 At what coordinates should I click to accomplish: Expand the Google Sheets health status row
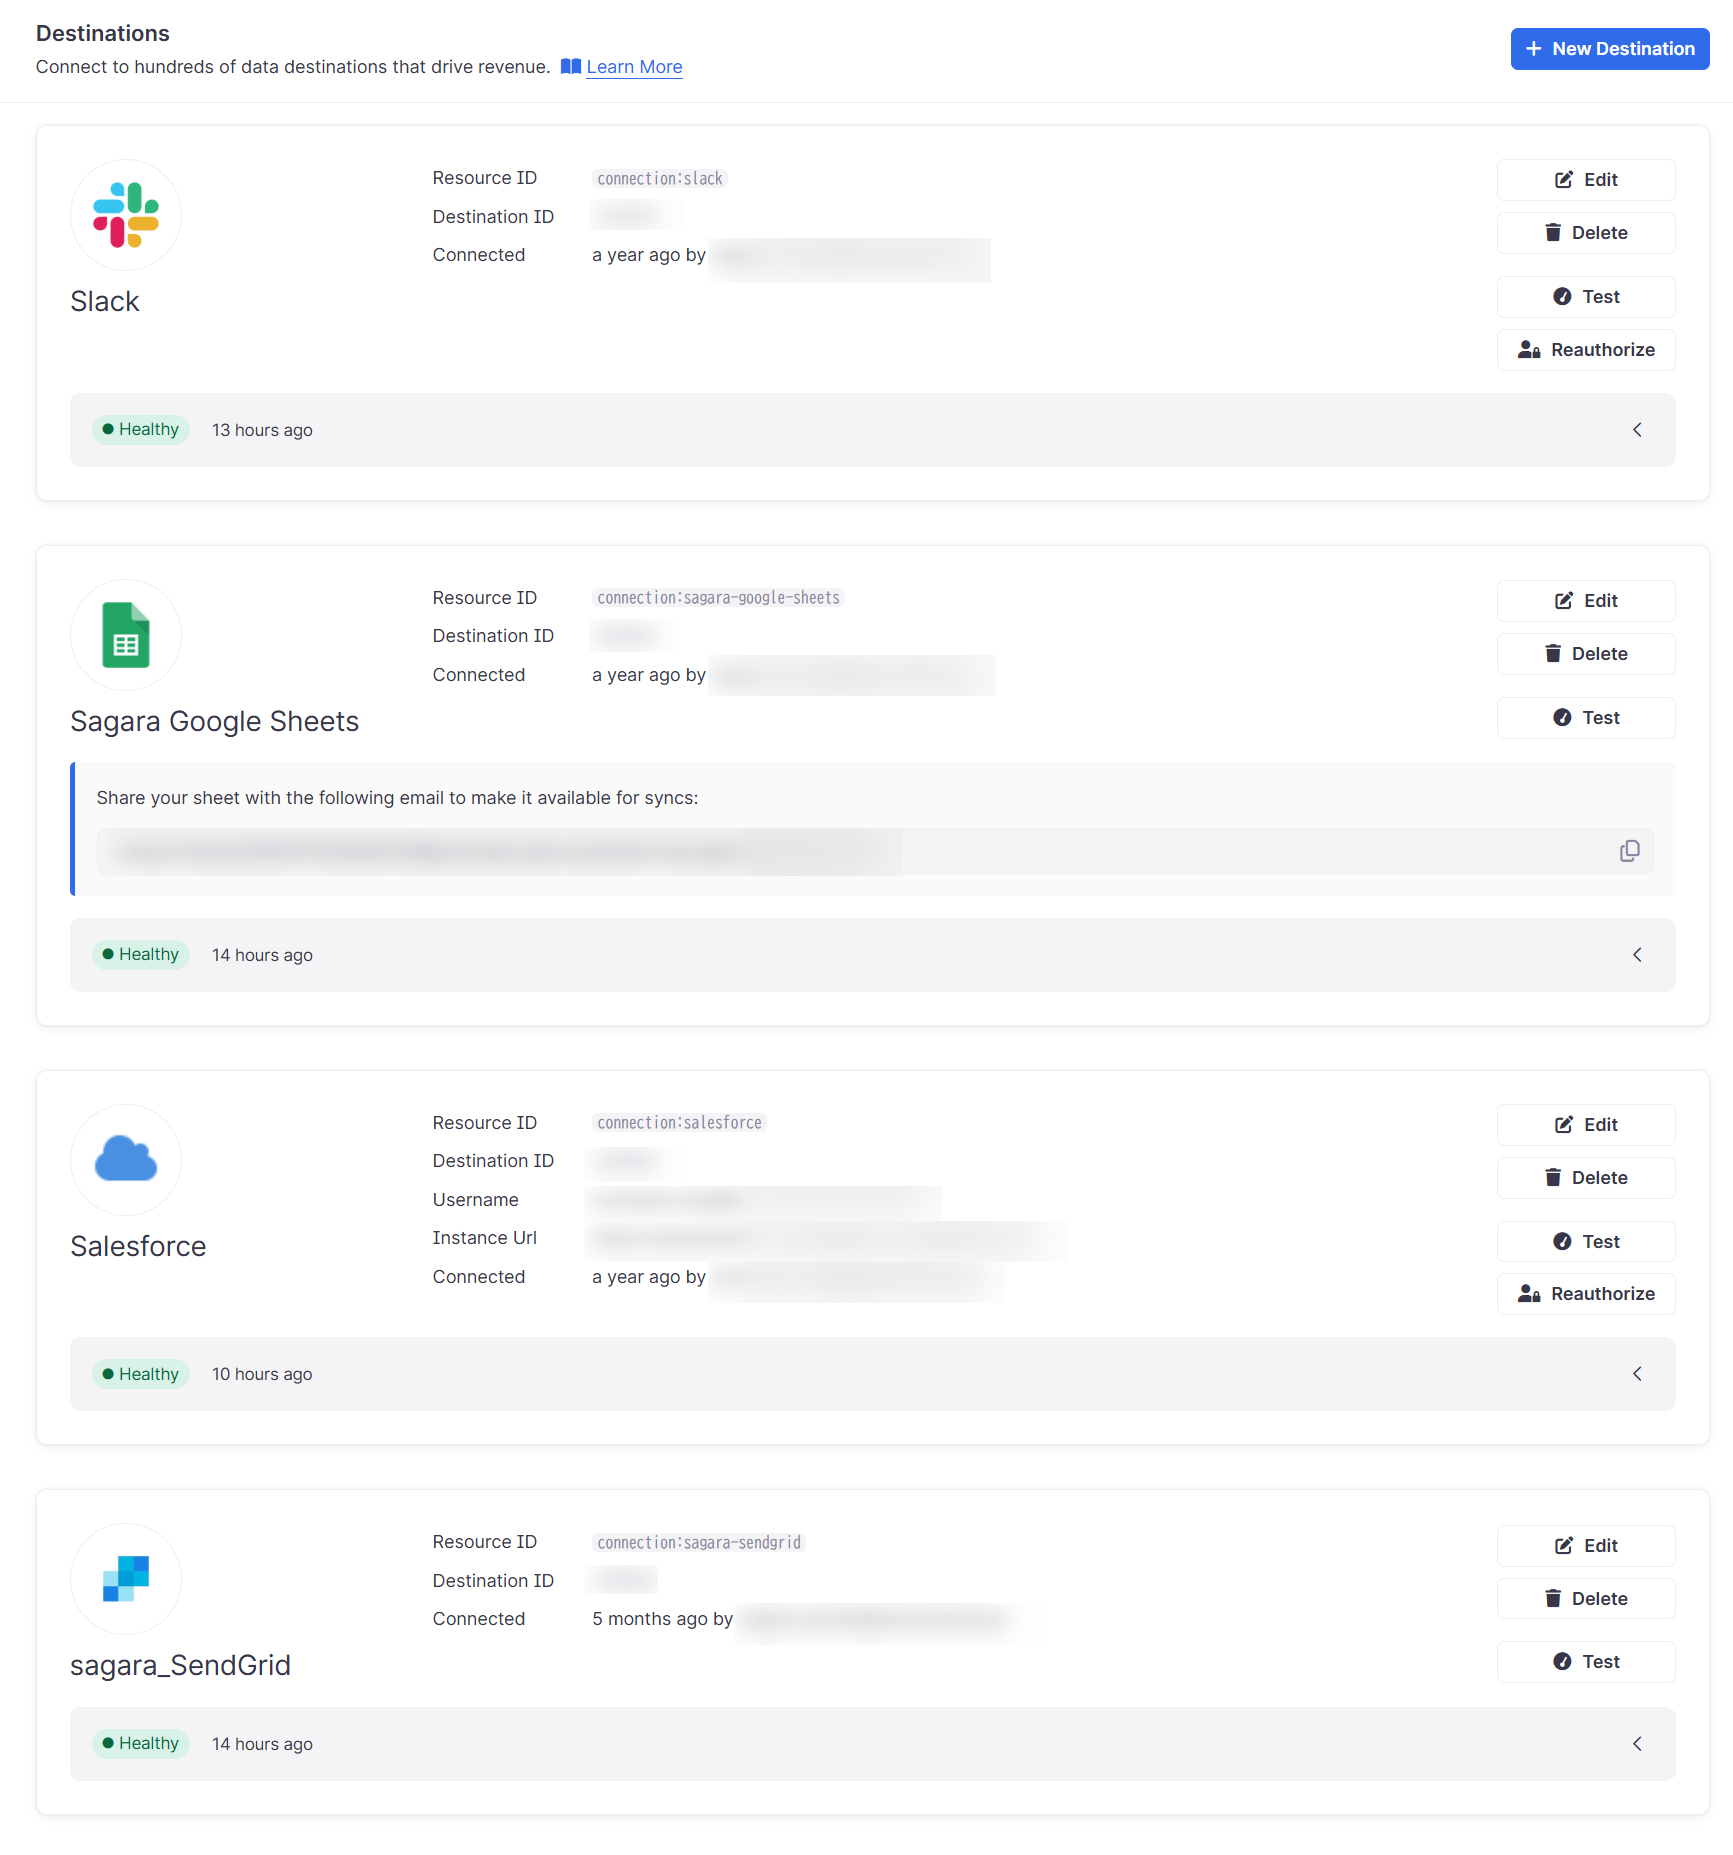click(1637, 955)
